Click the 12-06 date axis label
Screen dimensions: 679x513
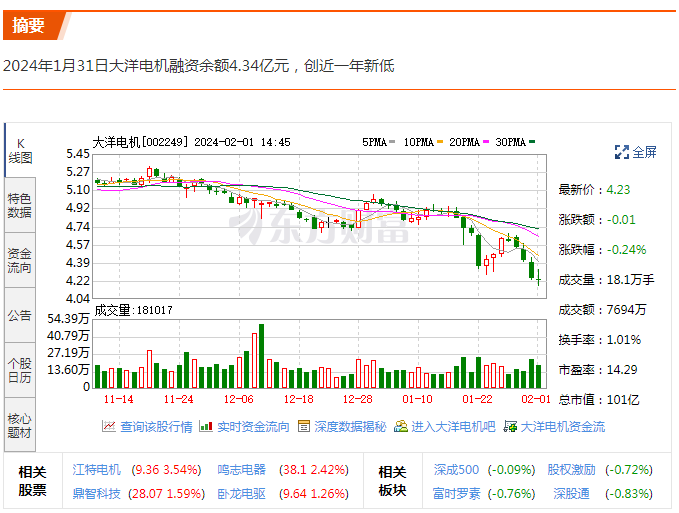point(239,399)
